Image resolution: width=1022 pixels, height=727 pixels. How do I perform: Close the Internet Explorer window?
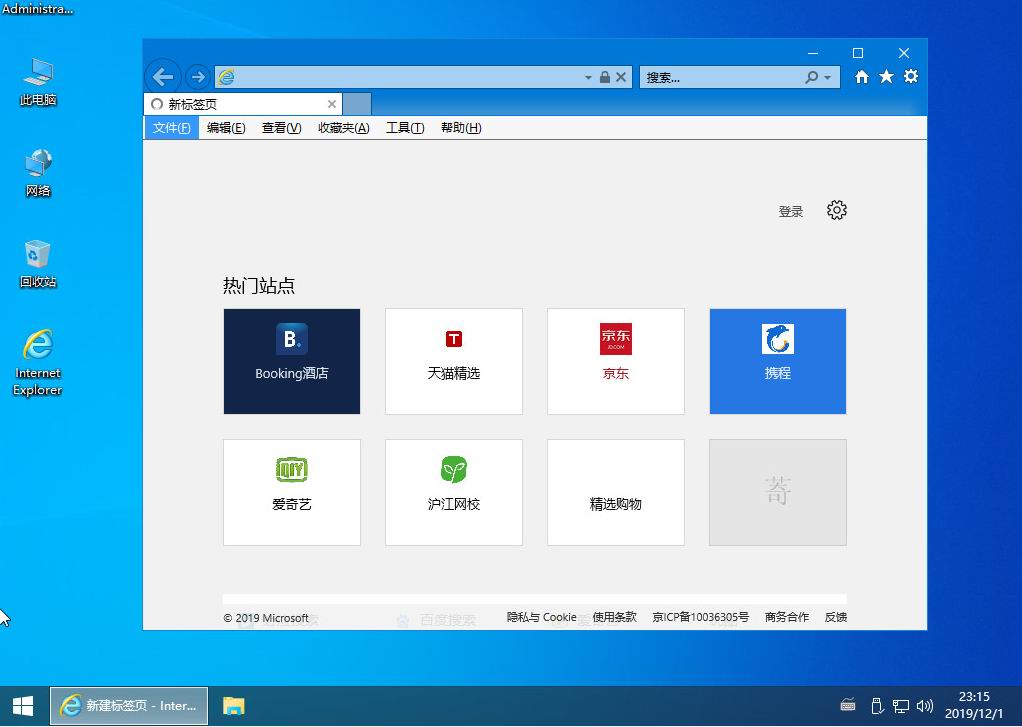tap(903, 53)
